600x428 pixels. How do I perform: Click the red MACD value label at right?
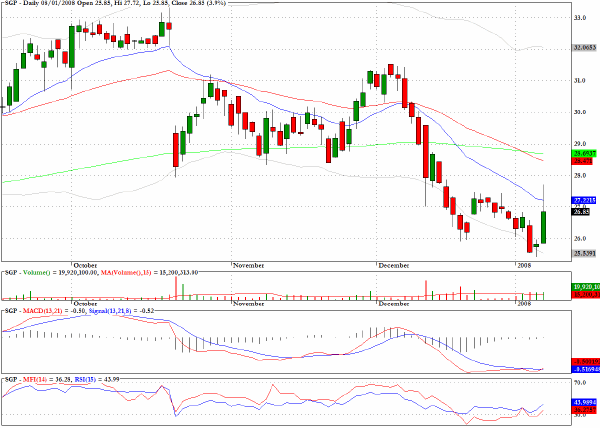coord(585,361)
